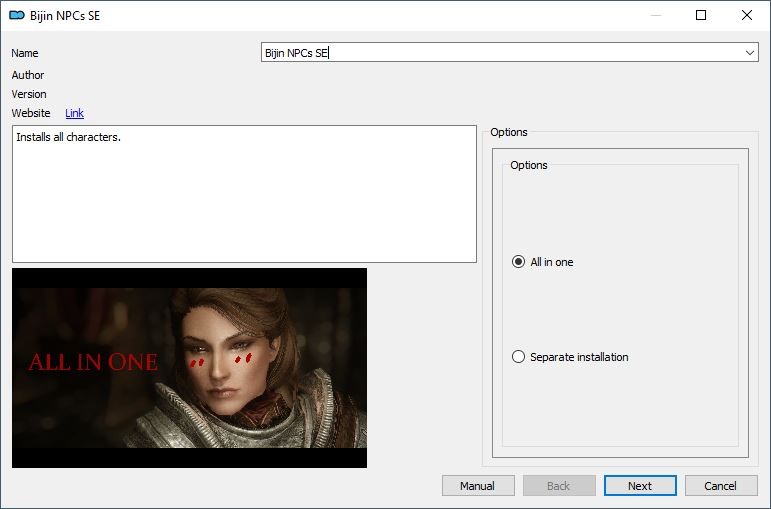Screen dimensions: 771x509
Task: Click the Manual button
Action: pos(478,486)
